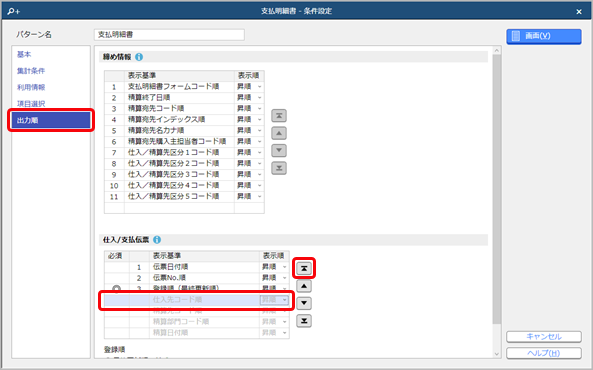Select row 仕入/精算先区分1コード順
The image size is (593, 370).
(184, 152)
